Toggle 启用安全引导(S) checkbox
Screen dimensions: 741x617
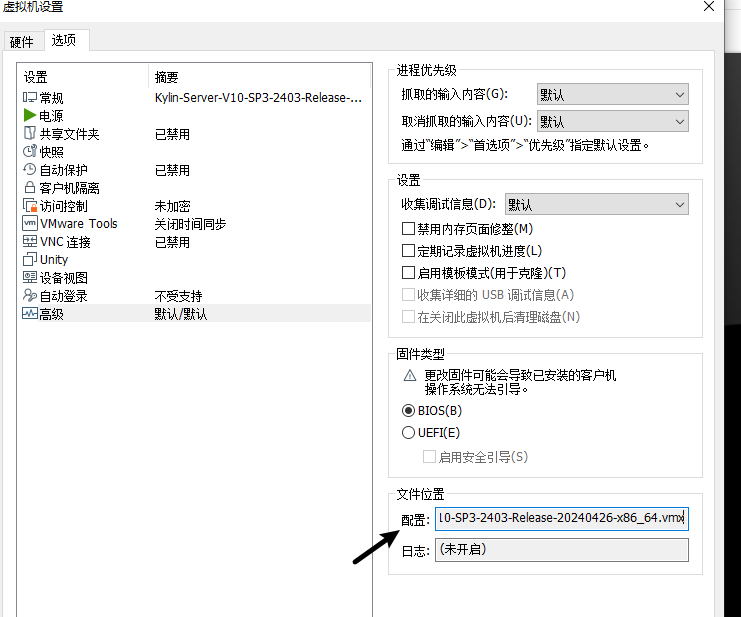tap(429, 457)
